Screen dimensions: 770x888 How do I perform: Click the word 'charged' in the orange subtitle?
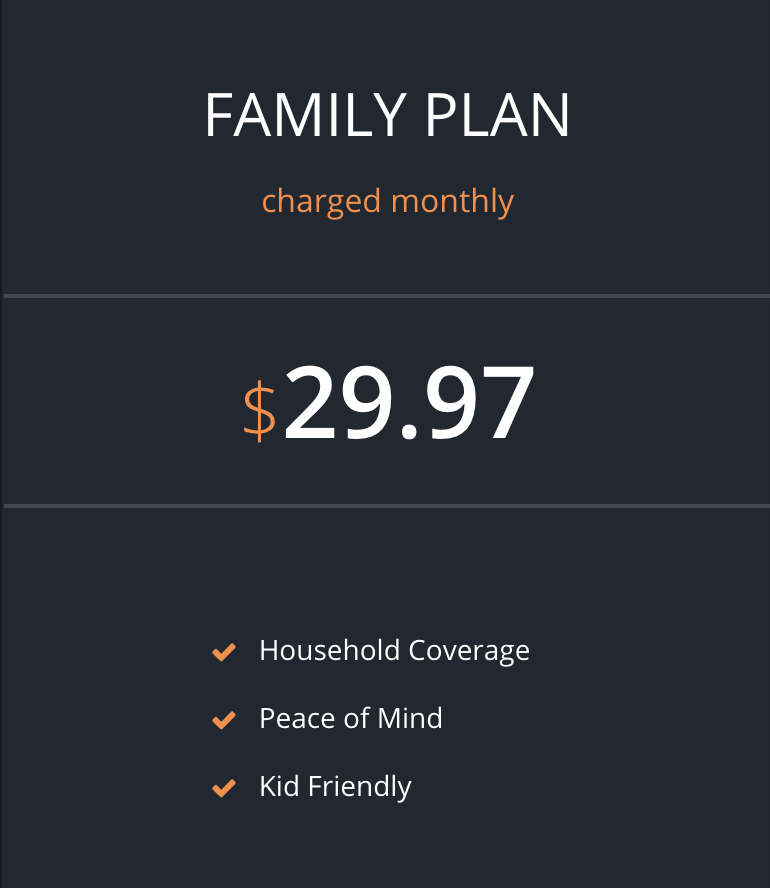pyautogui.click(x=321, y=201)
